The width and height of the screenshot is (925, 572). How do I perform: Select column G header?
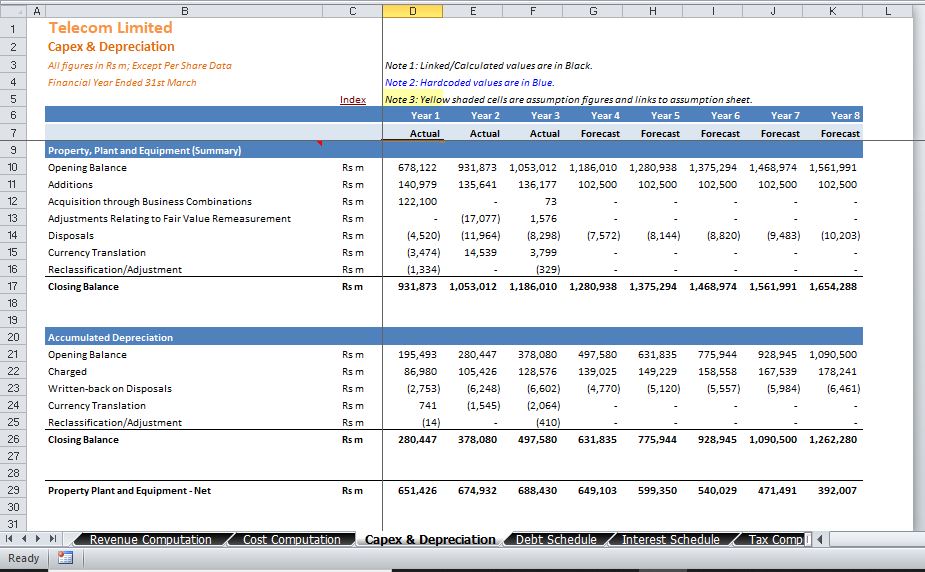(x=592, y=11)
